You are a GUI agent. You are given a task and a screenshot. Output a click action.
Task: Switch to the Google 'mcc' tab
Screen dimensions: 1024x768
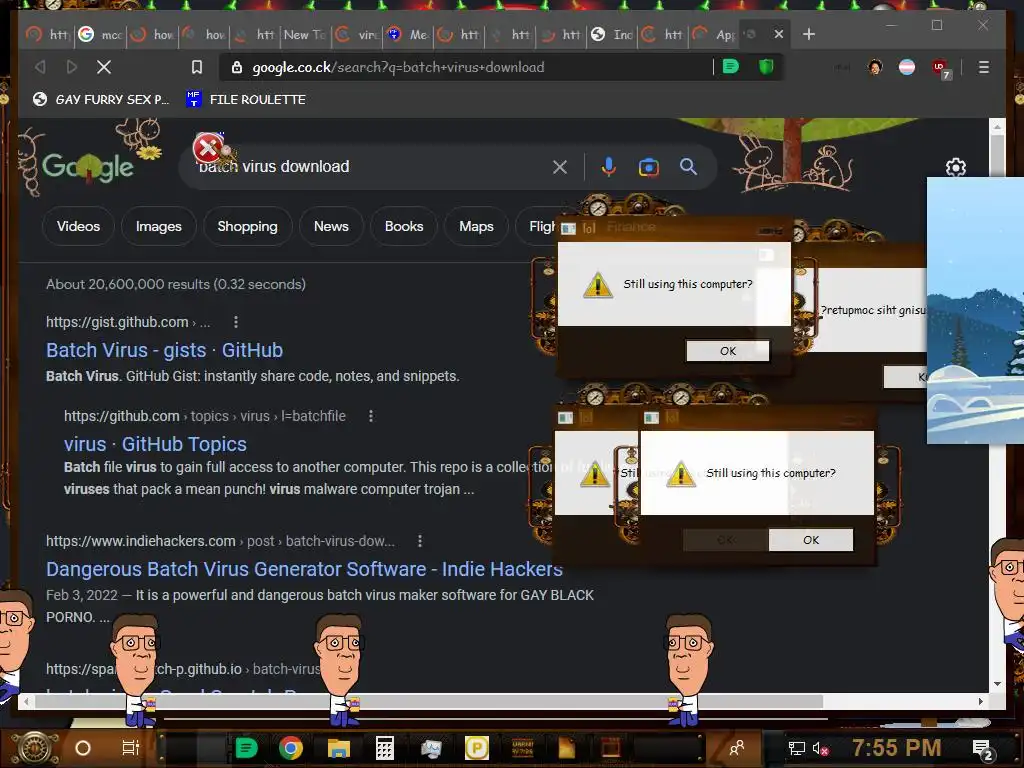(x=100, y=35)
